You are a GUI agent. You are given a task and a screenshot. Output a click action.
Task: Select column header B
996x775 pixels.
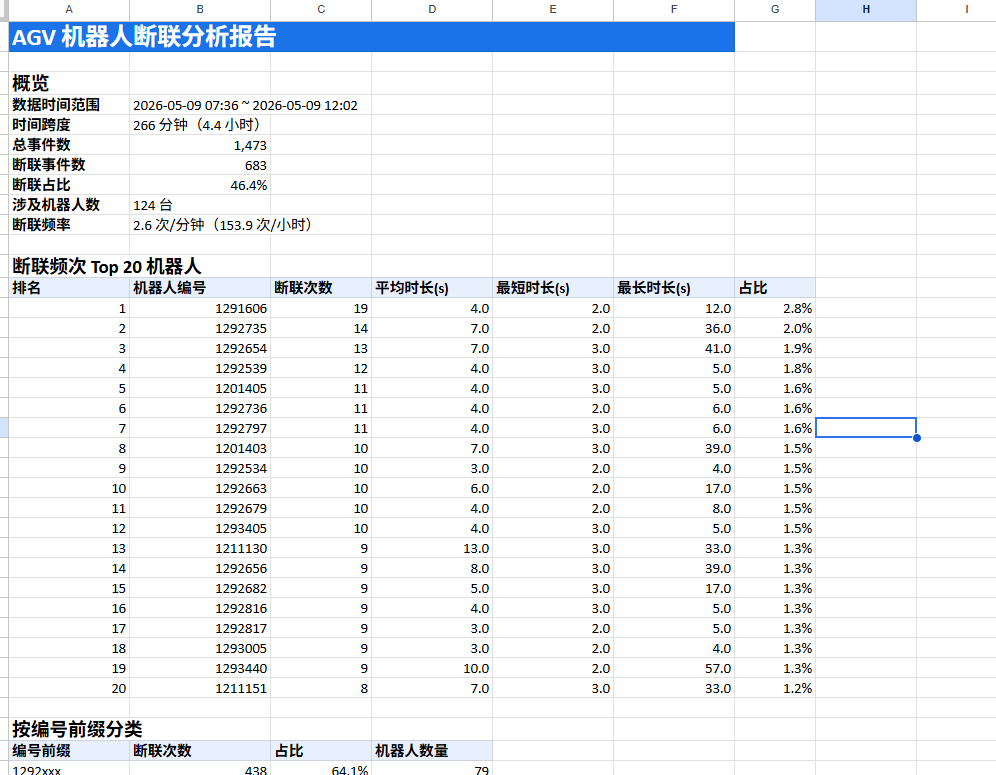click(199, 10)
